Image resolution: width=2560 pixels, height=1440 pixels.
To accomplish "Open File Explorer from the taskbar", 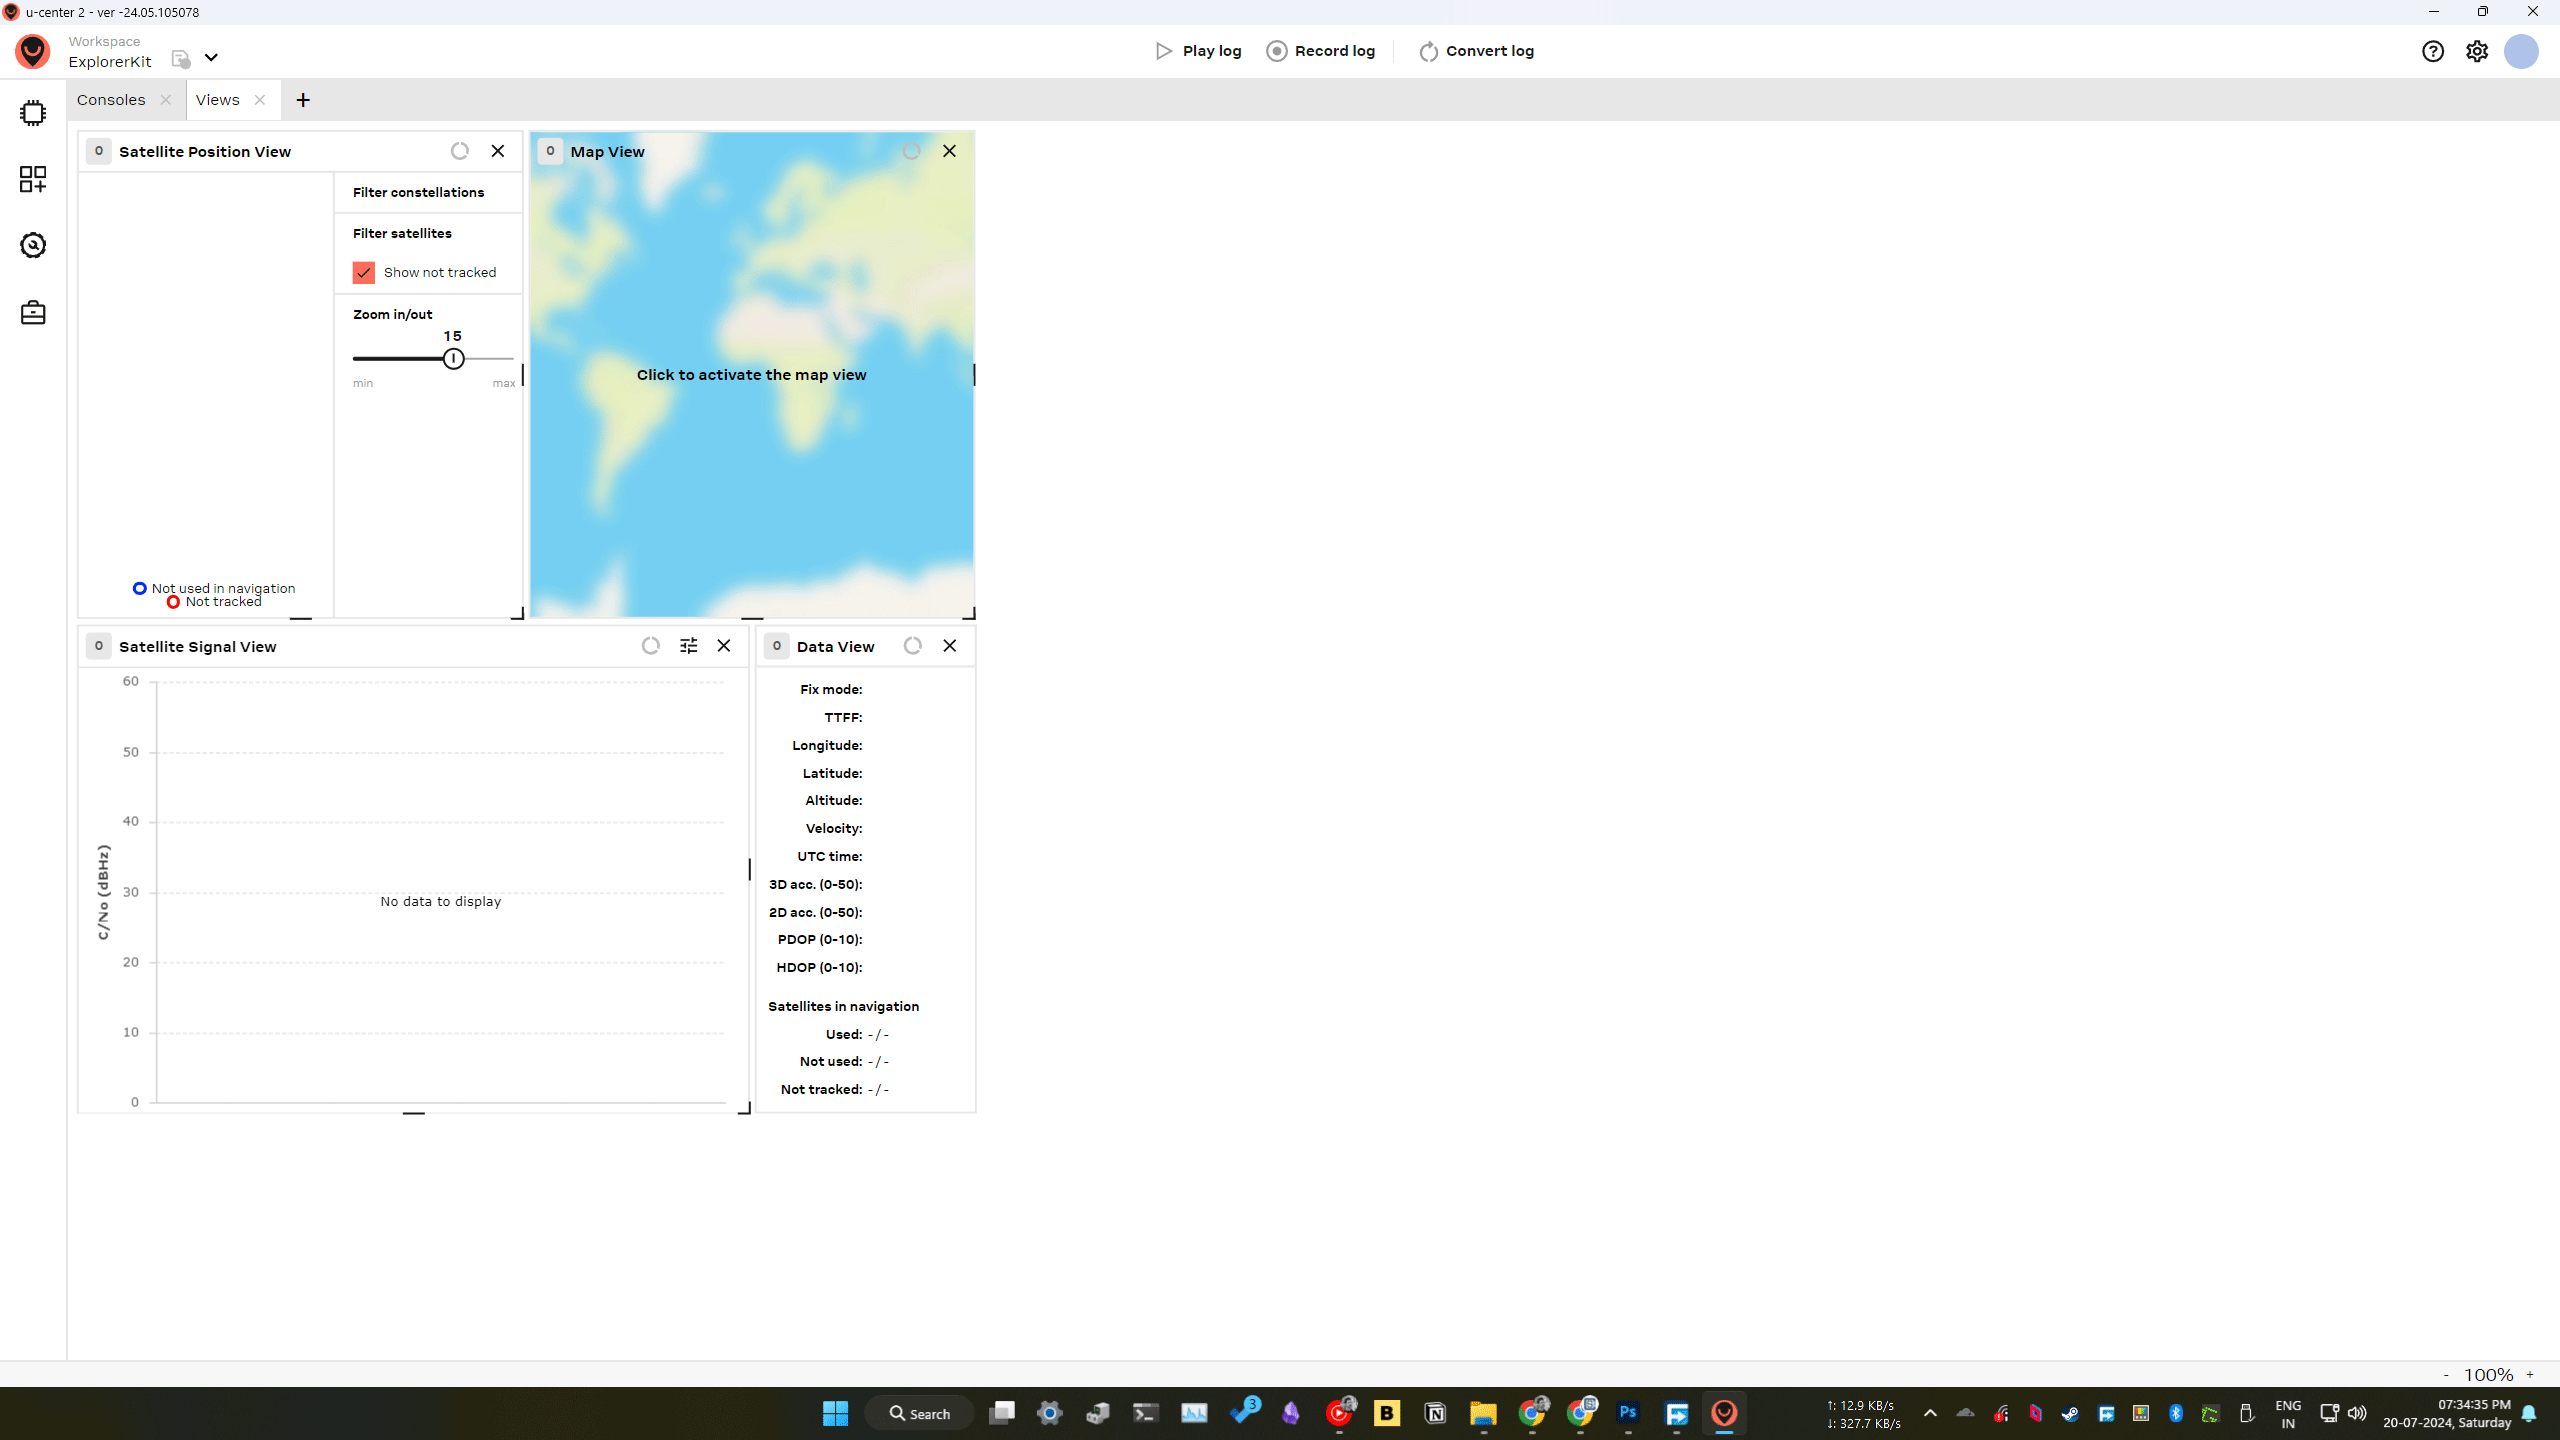I will tap(1483, 1413).
